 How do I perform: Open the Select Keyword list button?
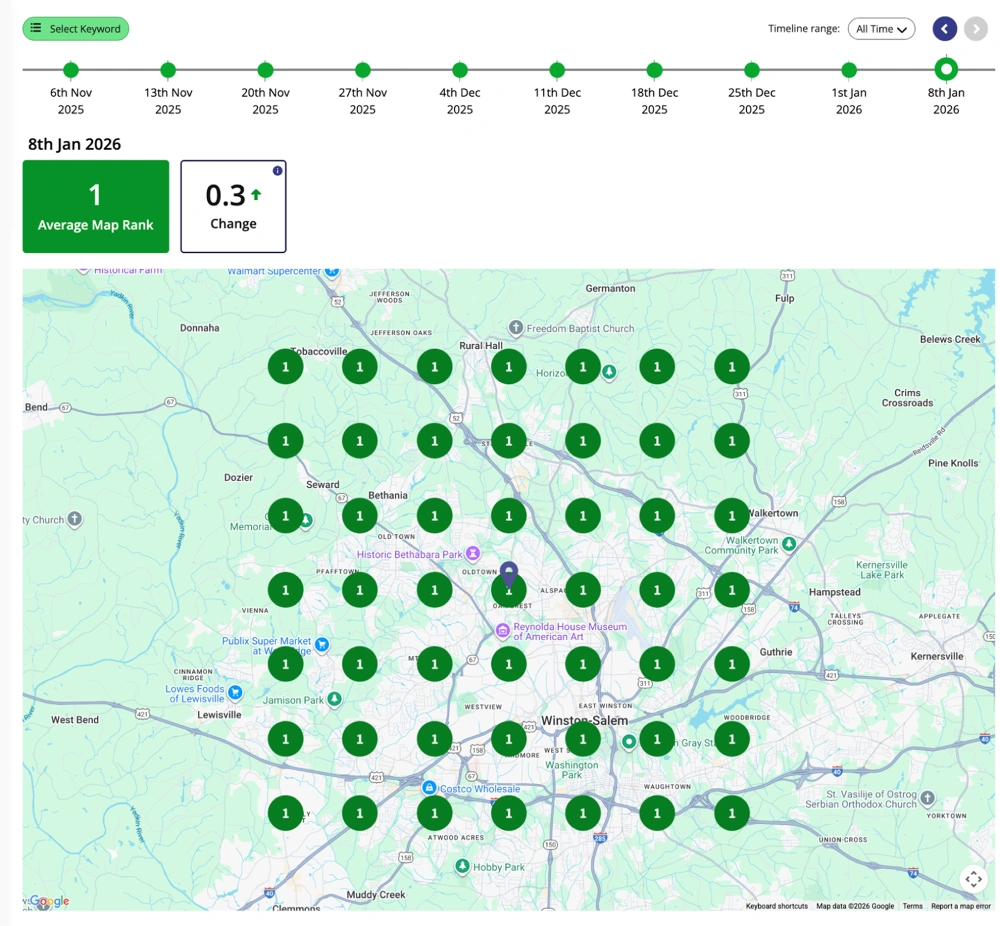tap(76, 29)
